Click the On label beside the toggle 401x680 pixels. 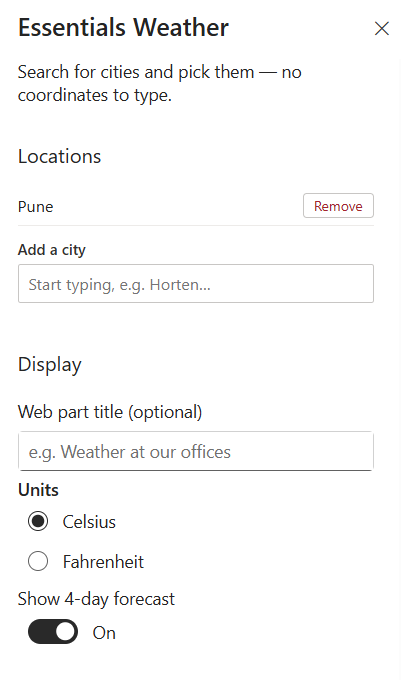click(x=104, y=633)
